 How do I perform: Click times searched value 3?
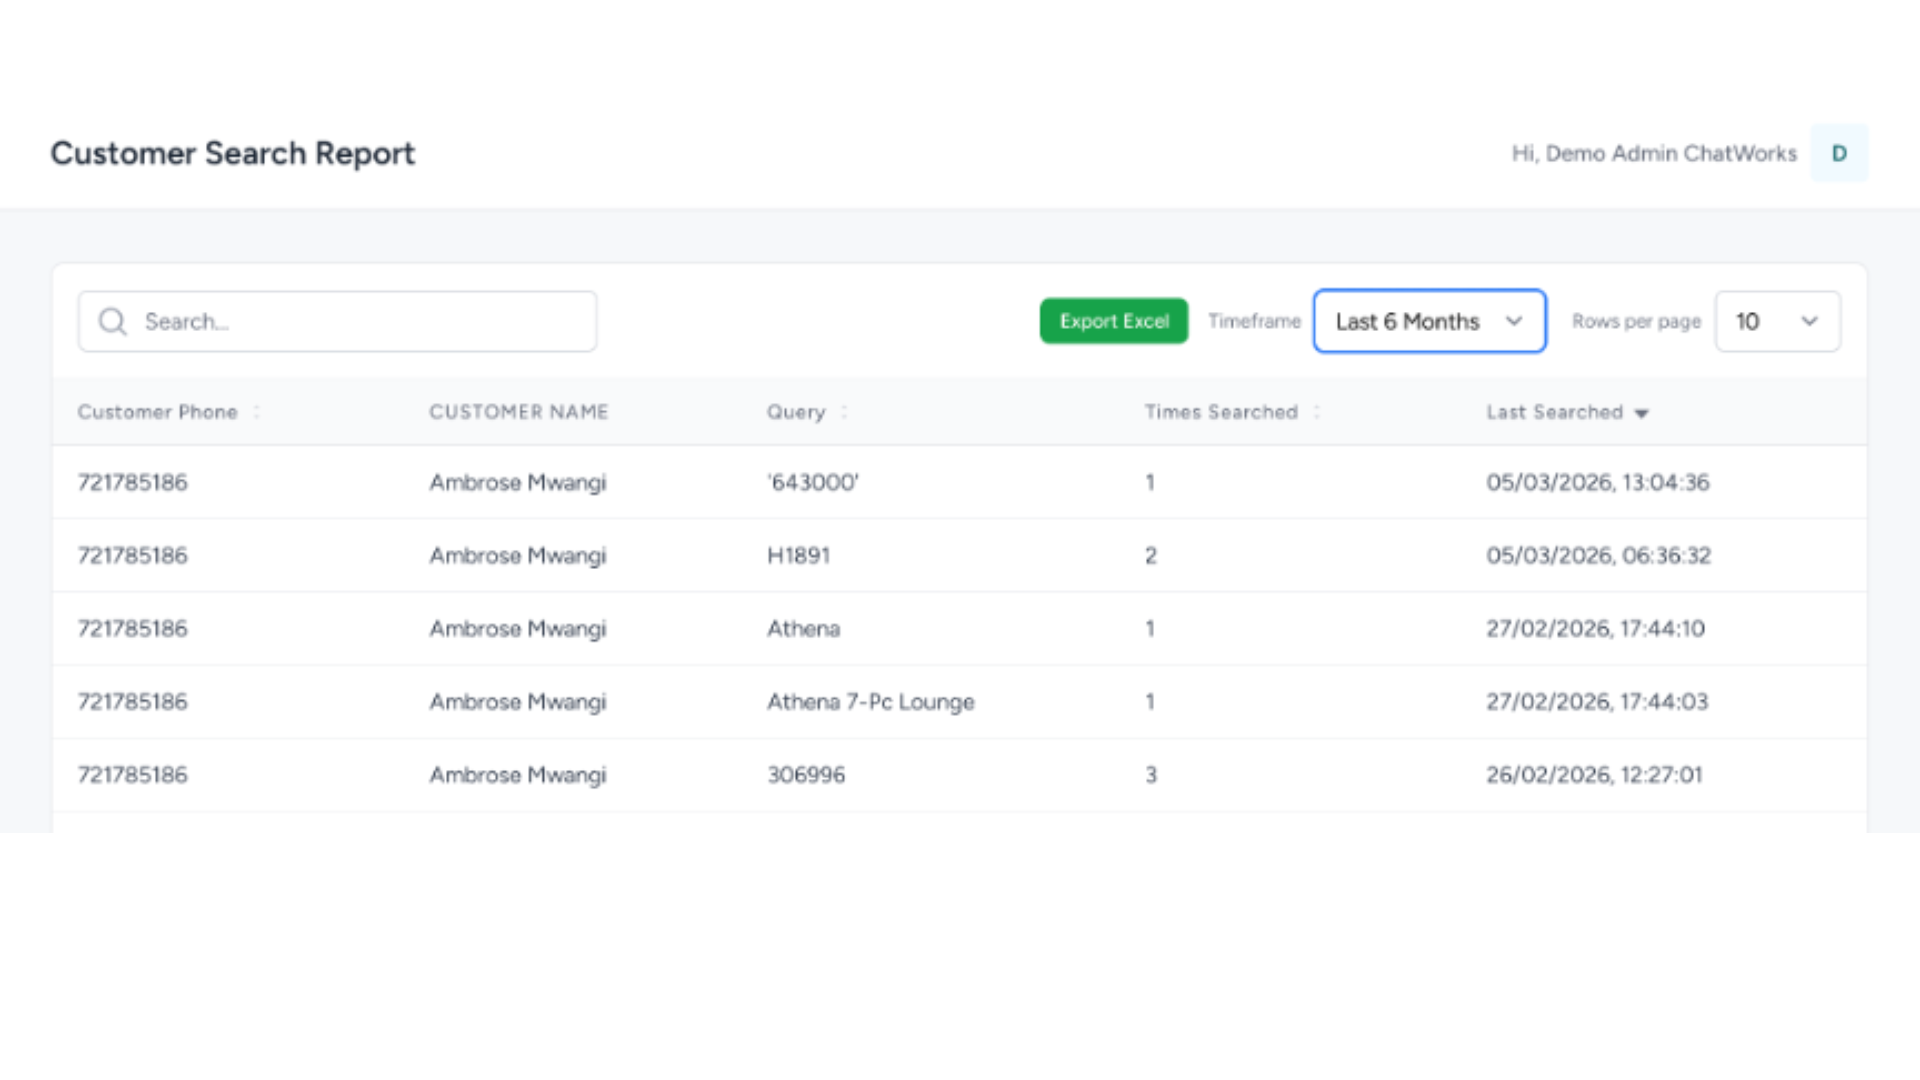tap(1151, 774)
